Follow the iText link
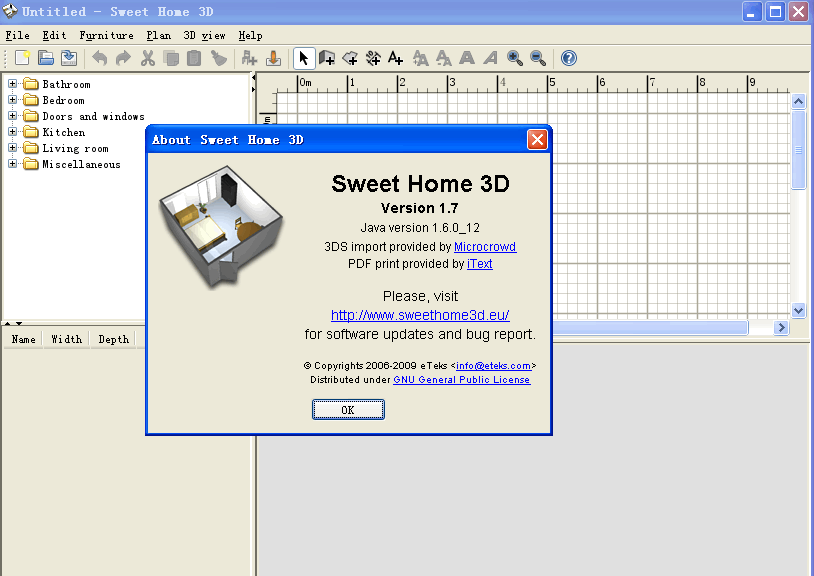Screen dimensions: 814x576 point(480,264)
